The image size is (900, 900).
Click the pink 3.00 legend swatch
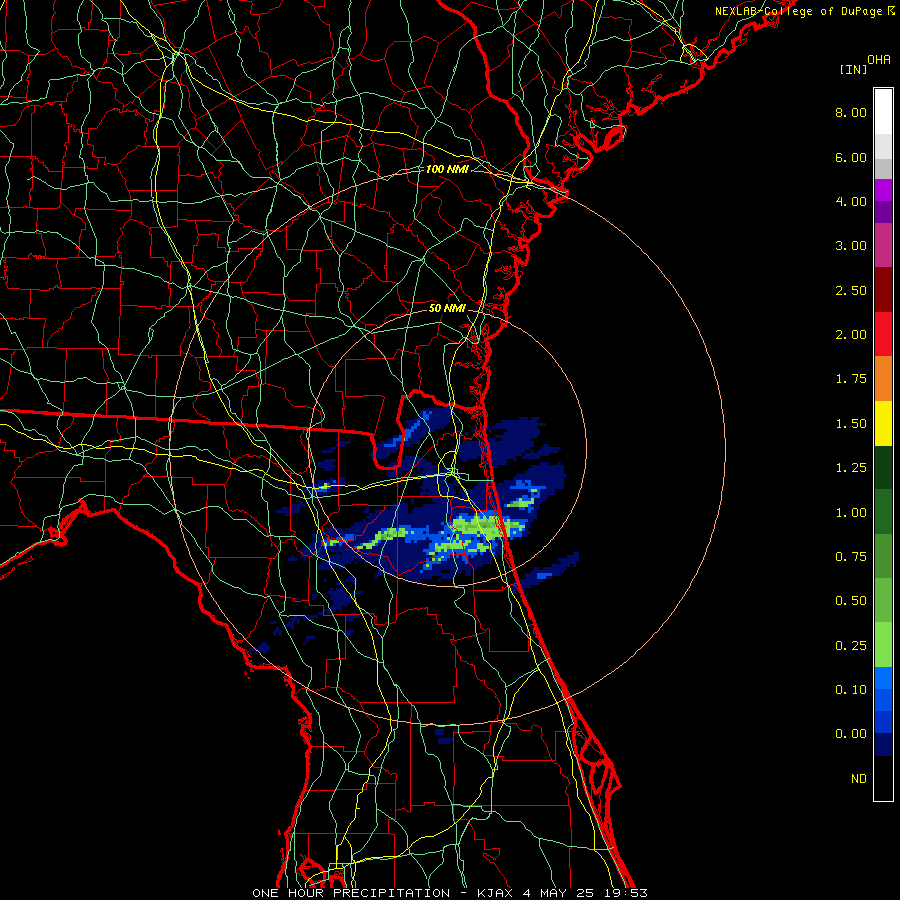click(x=883, y=245)
